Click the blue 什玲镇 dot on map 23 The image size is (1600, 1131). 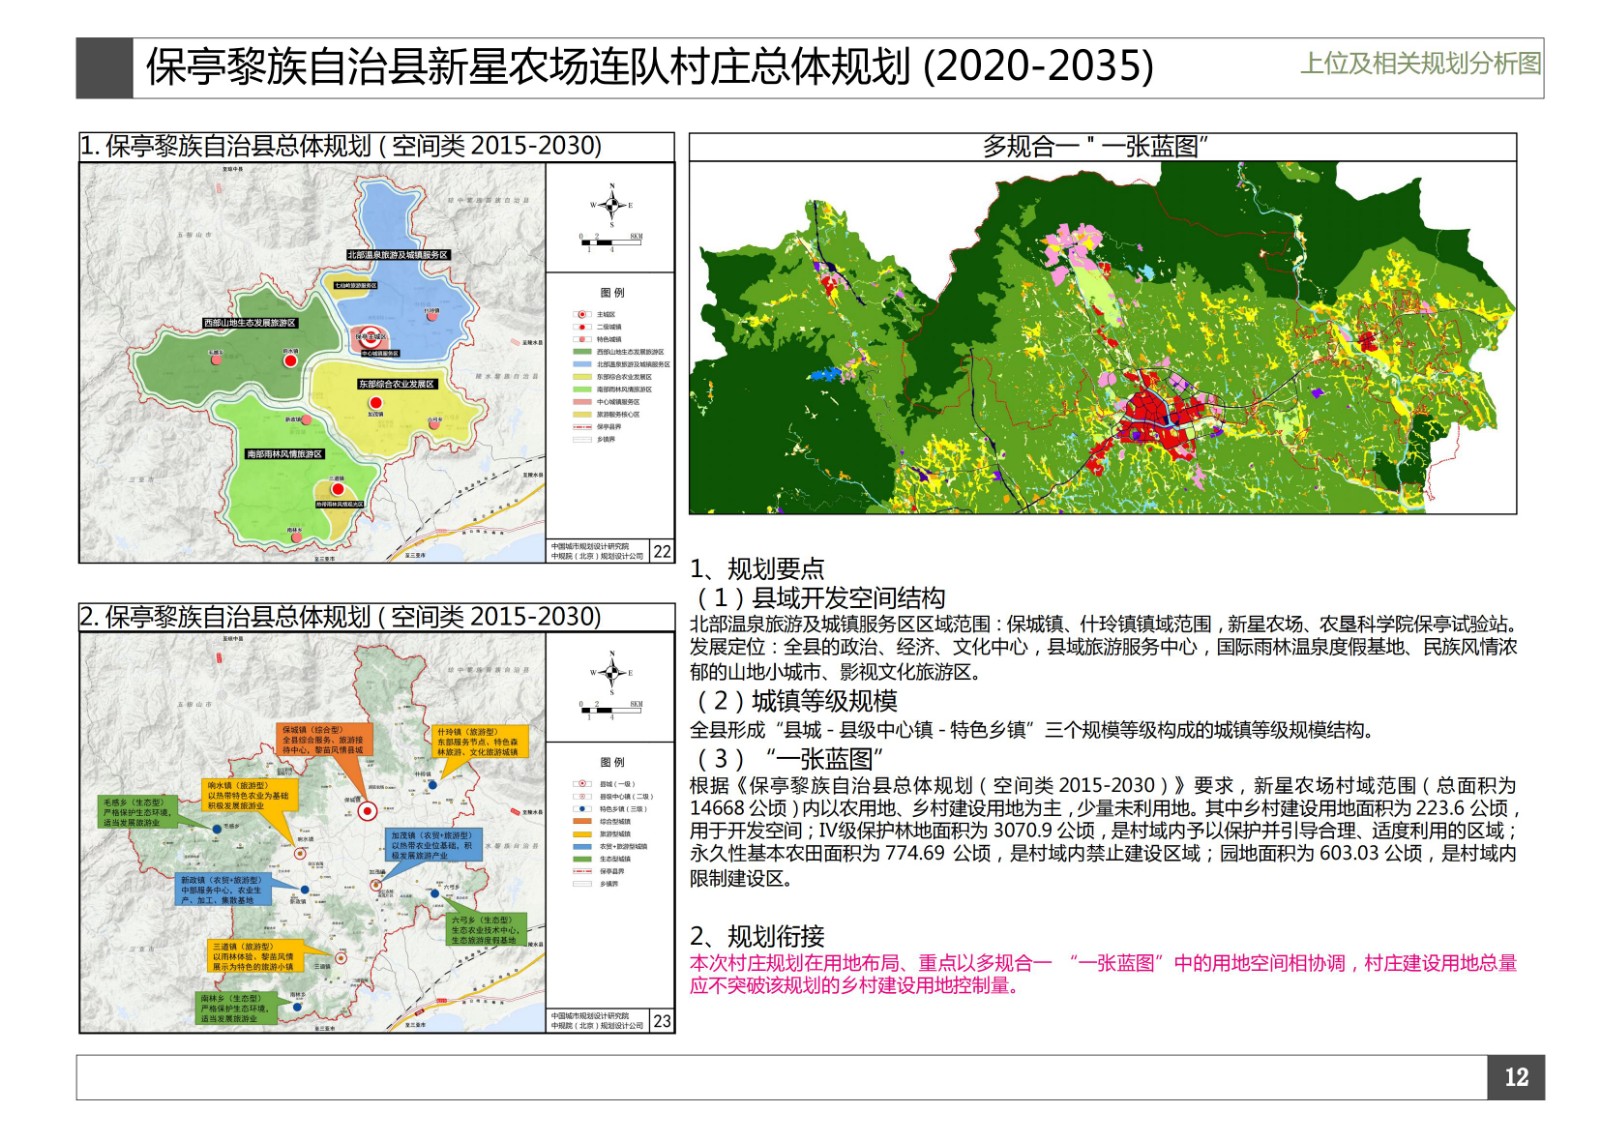click(x=433, y=785)
